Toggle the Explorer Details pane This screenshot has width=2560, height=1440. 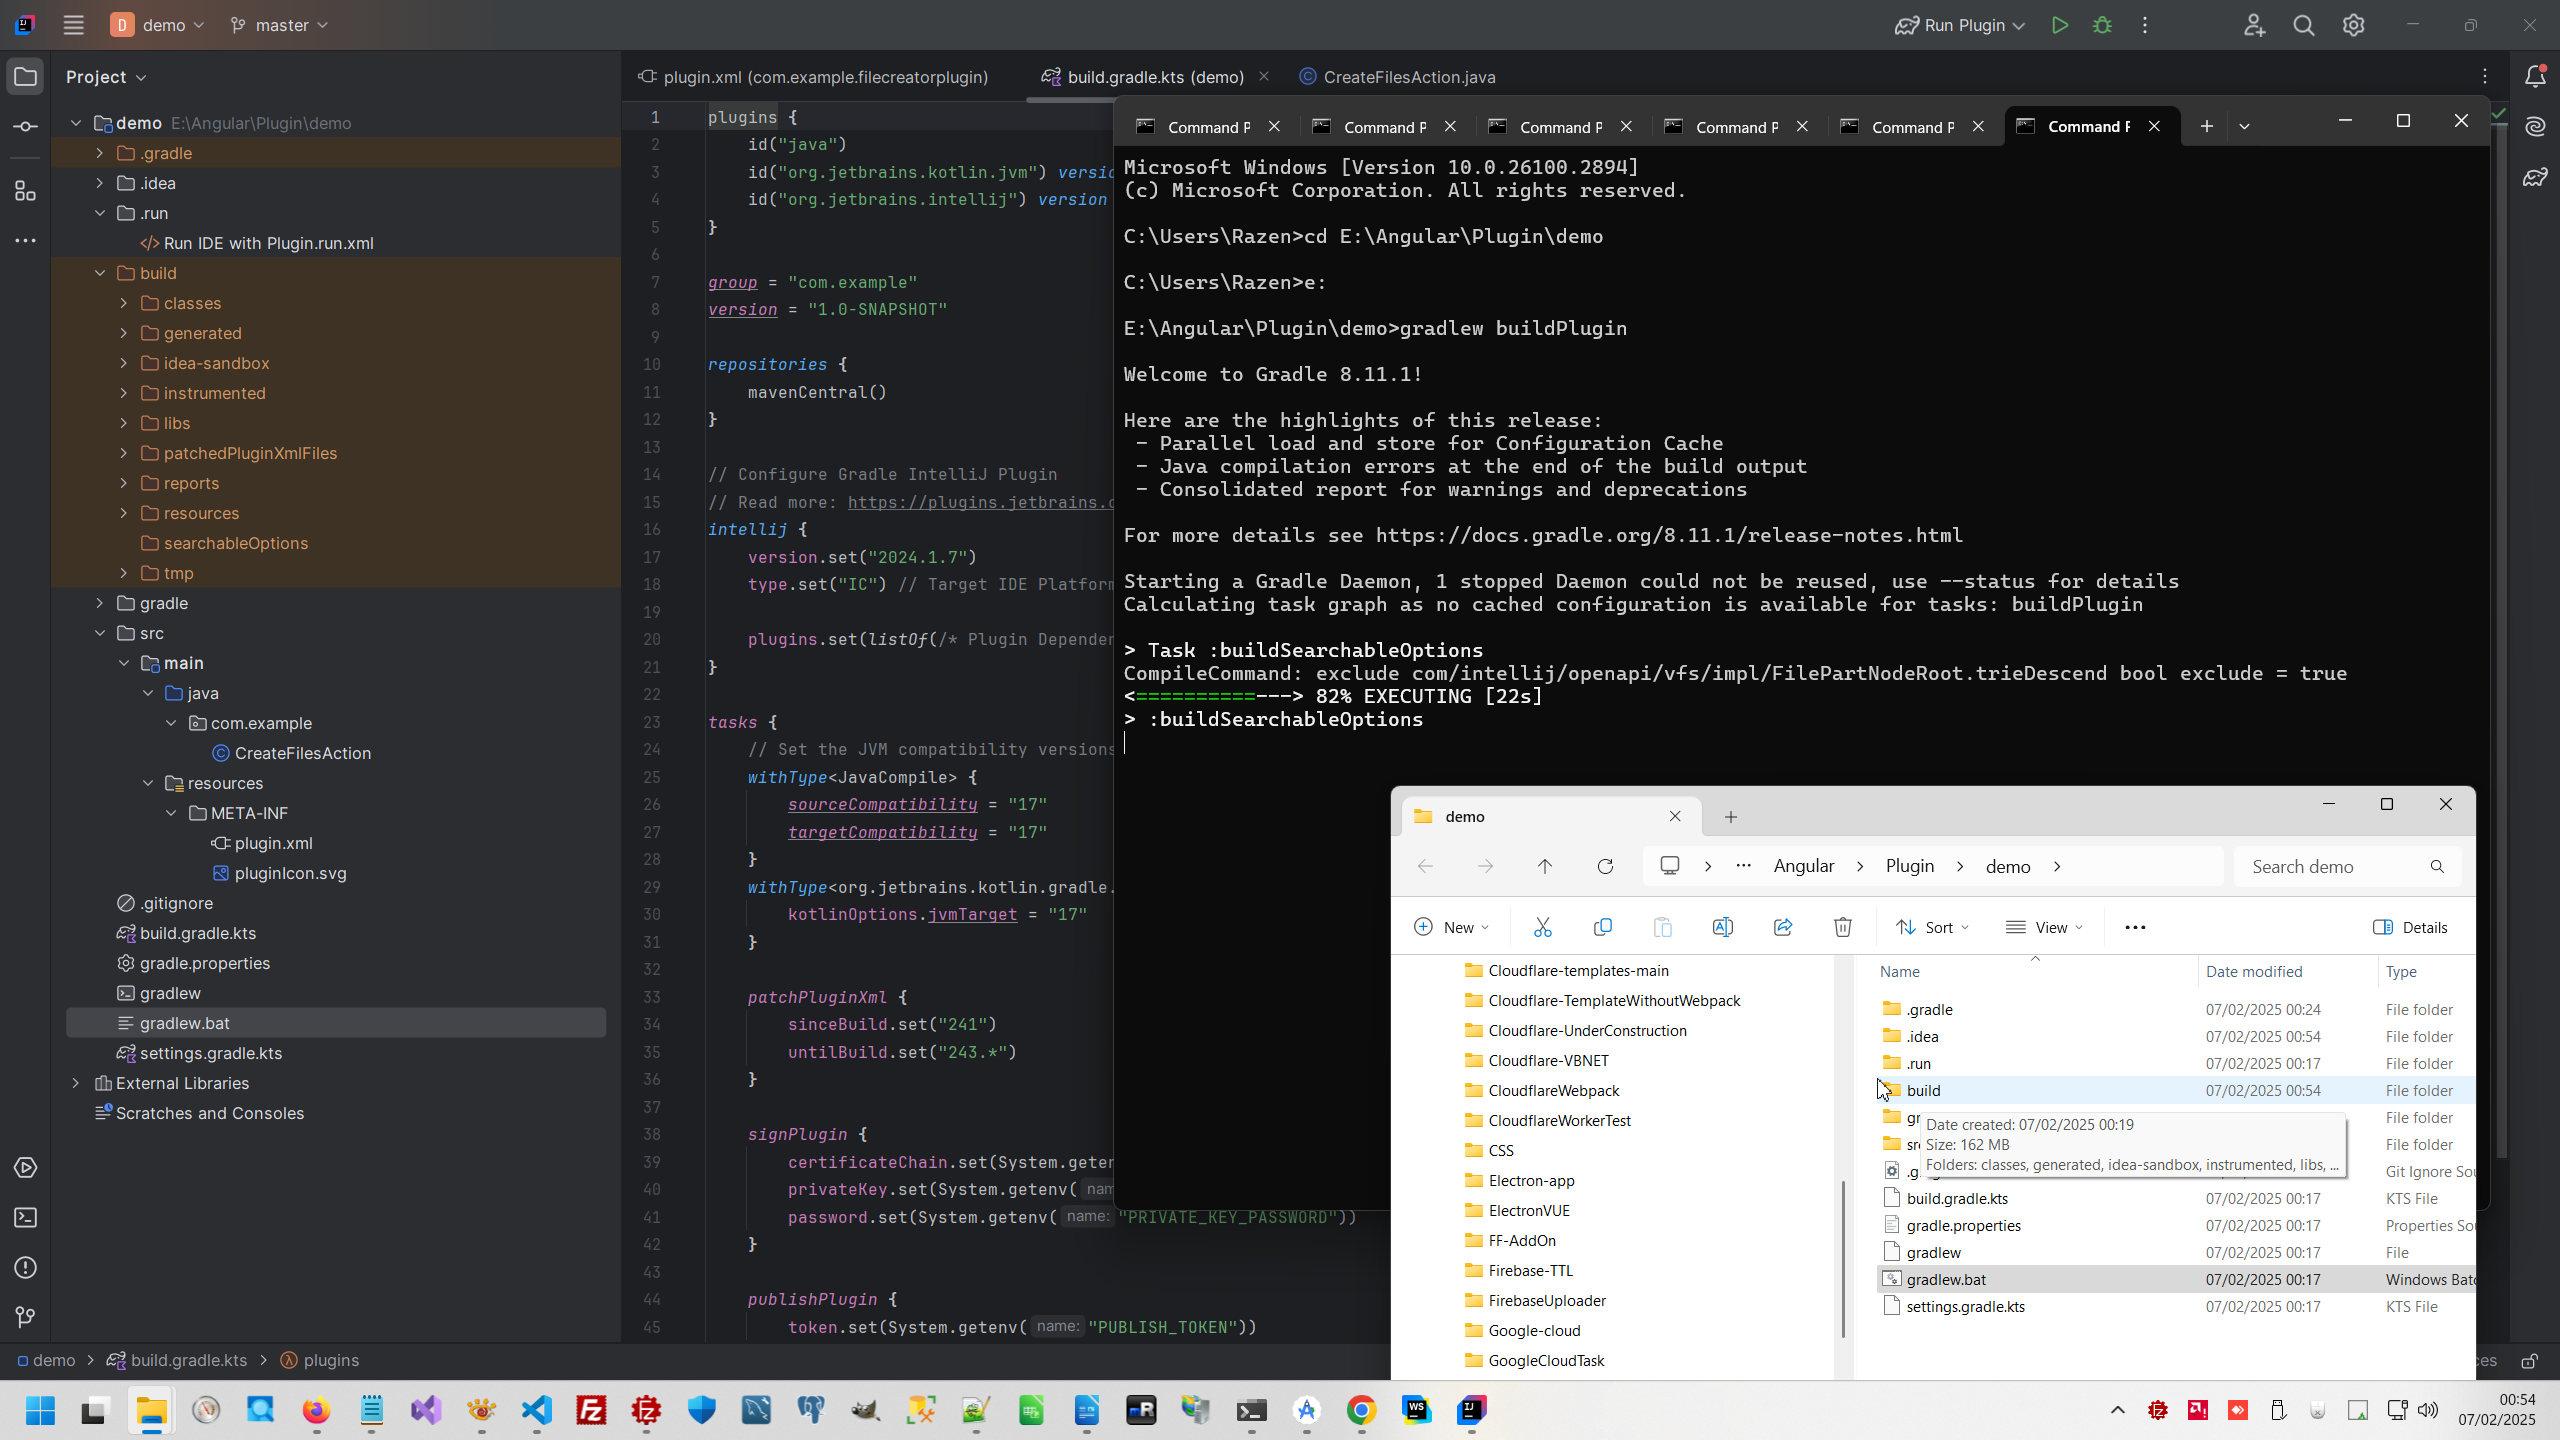click(2410, 927)
